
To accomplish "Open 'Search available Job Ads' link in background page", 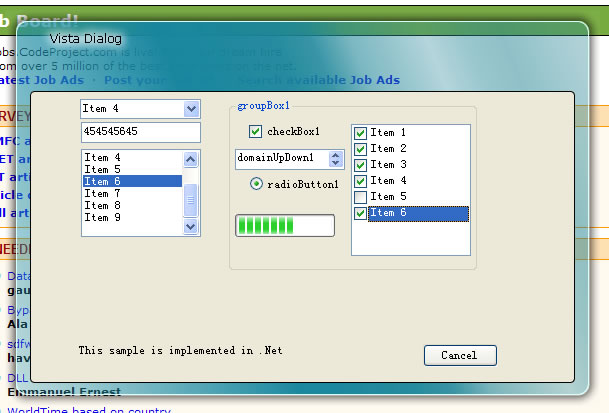I will pyautogui.click(x=319, y=80).
